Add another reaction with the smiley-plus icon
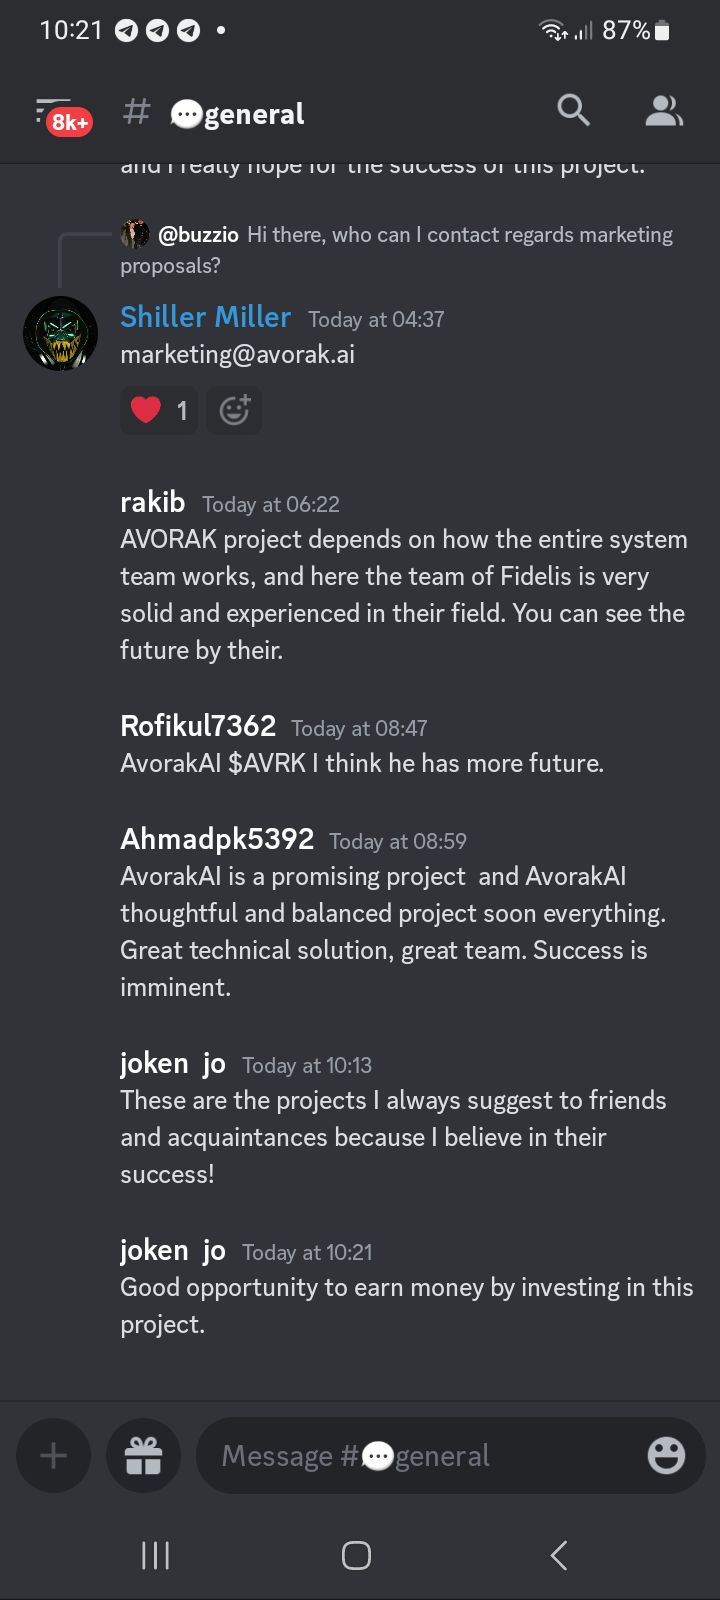Viewport: 720px width, 1600px height. click(x=234, y=410)
